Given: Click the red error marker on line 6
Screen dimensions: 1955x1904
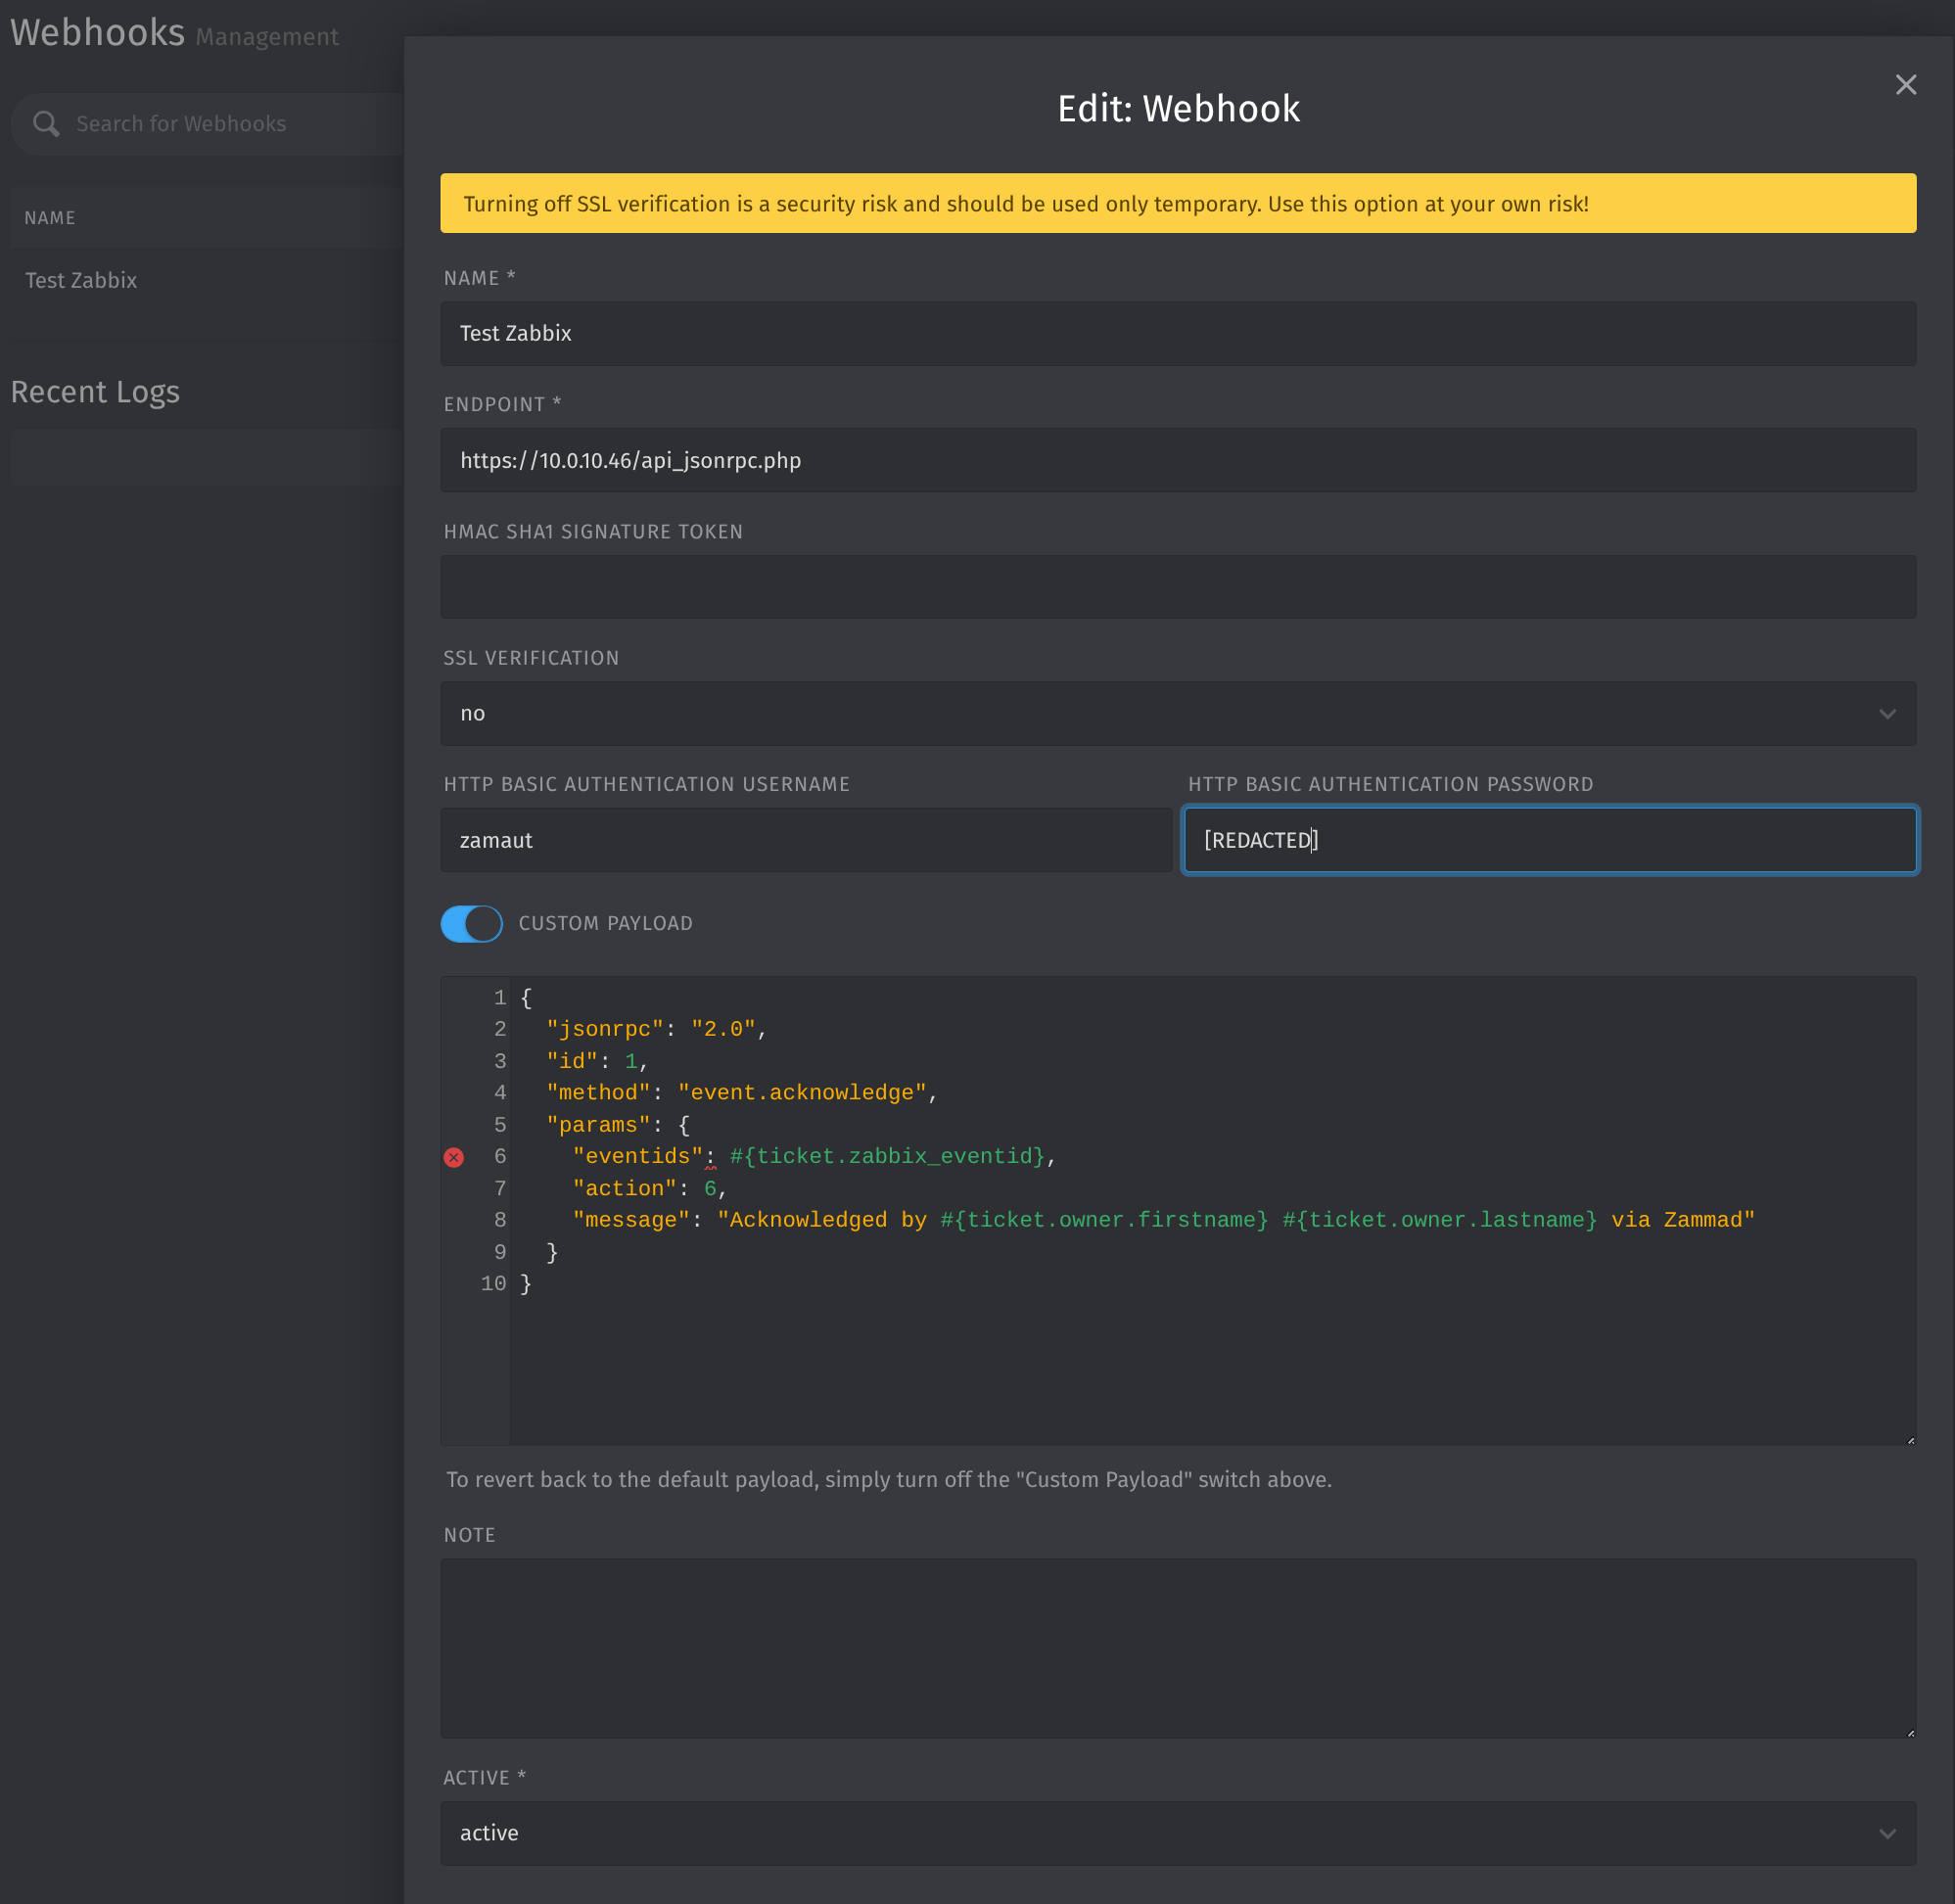Looking at the screenshot, I should [454, 1157].
